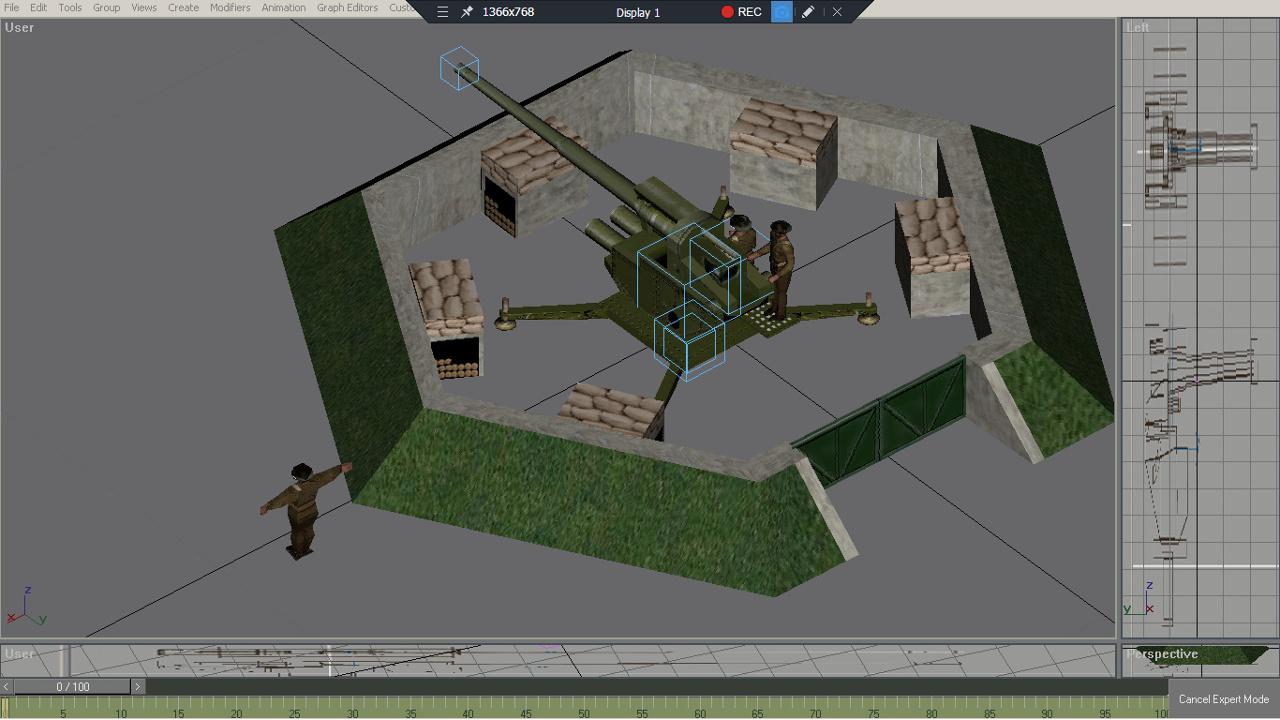Open the Edit menu

pos(38,7)
